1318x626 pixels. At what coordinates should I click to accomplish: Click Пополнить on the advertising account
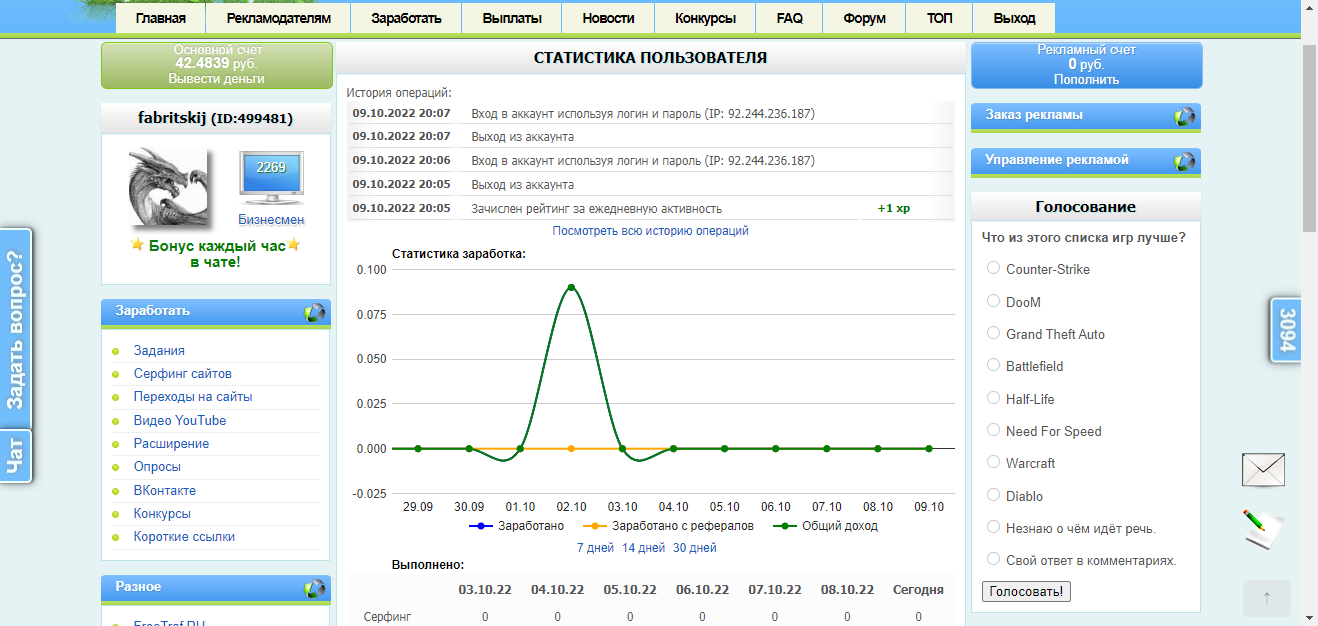[1086, 80]
